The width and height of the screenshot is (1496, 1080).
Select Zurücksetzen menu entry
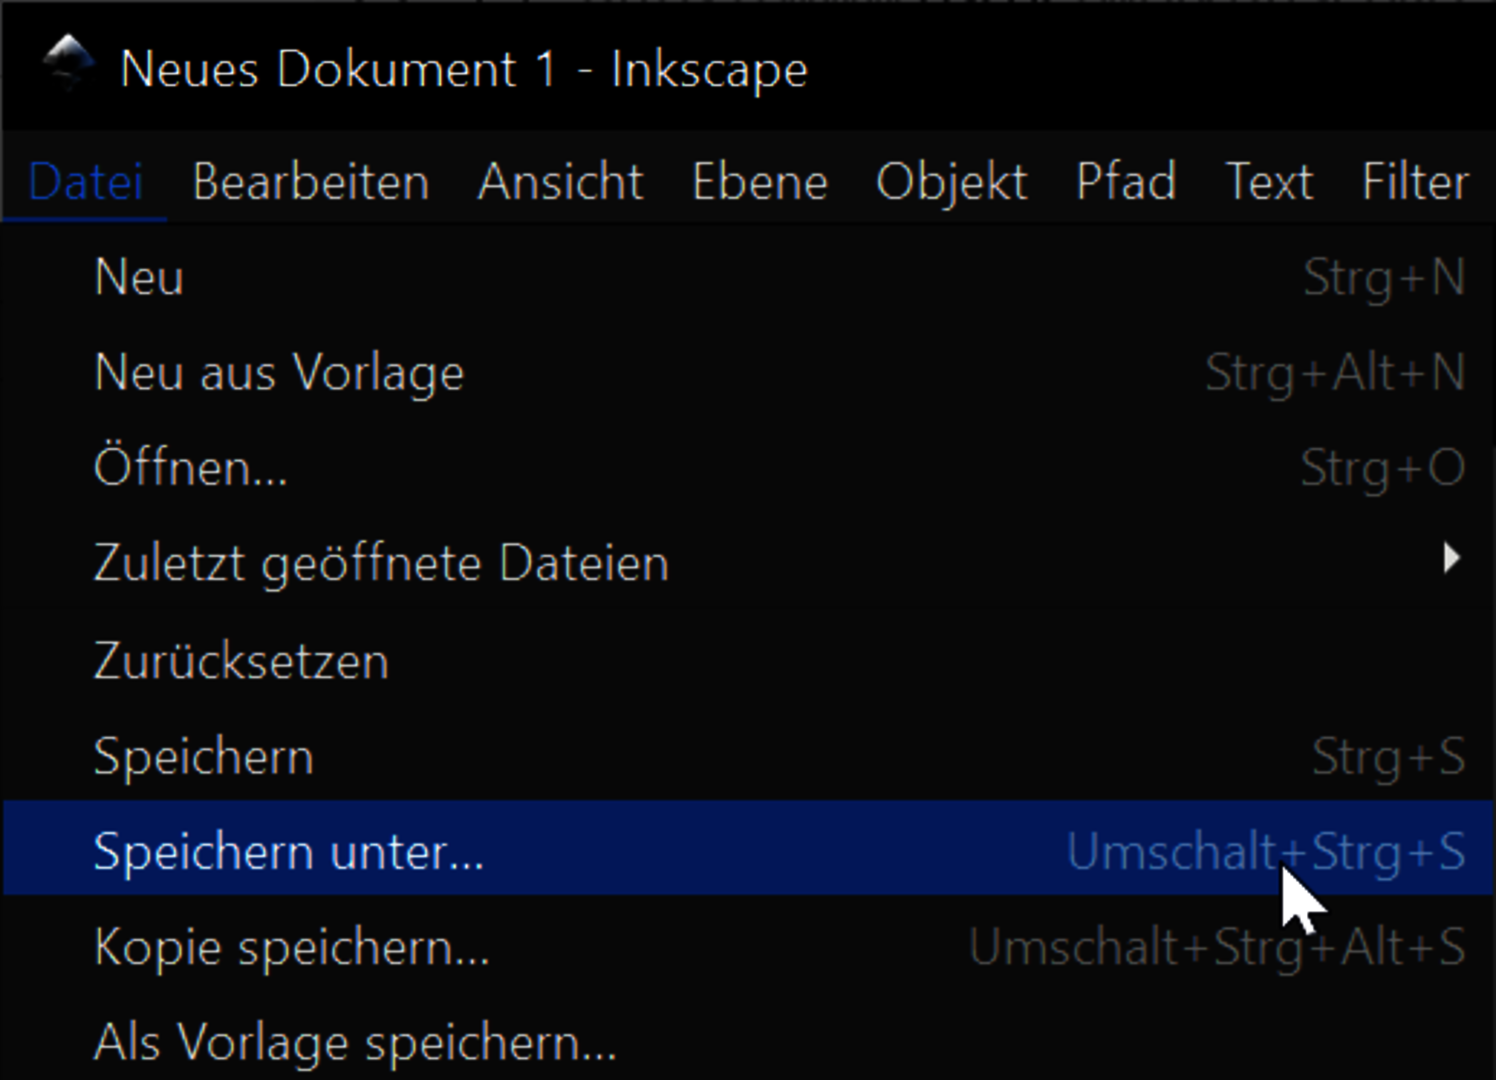[x=241, y=661]
